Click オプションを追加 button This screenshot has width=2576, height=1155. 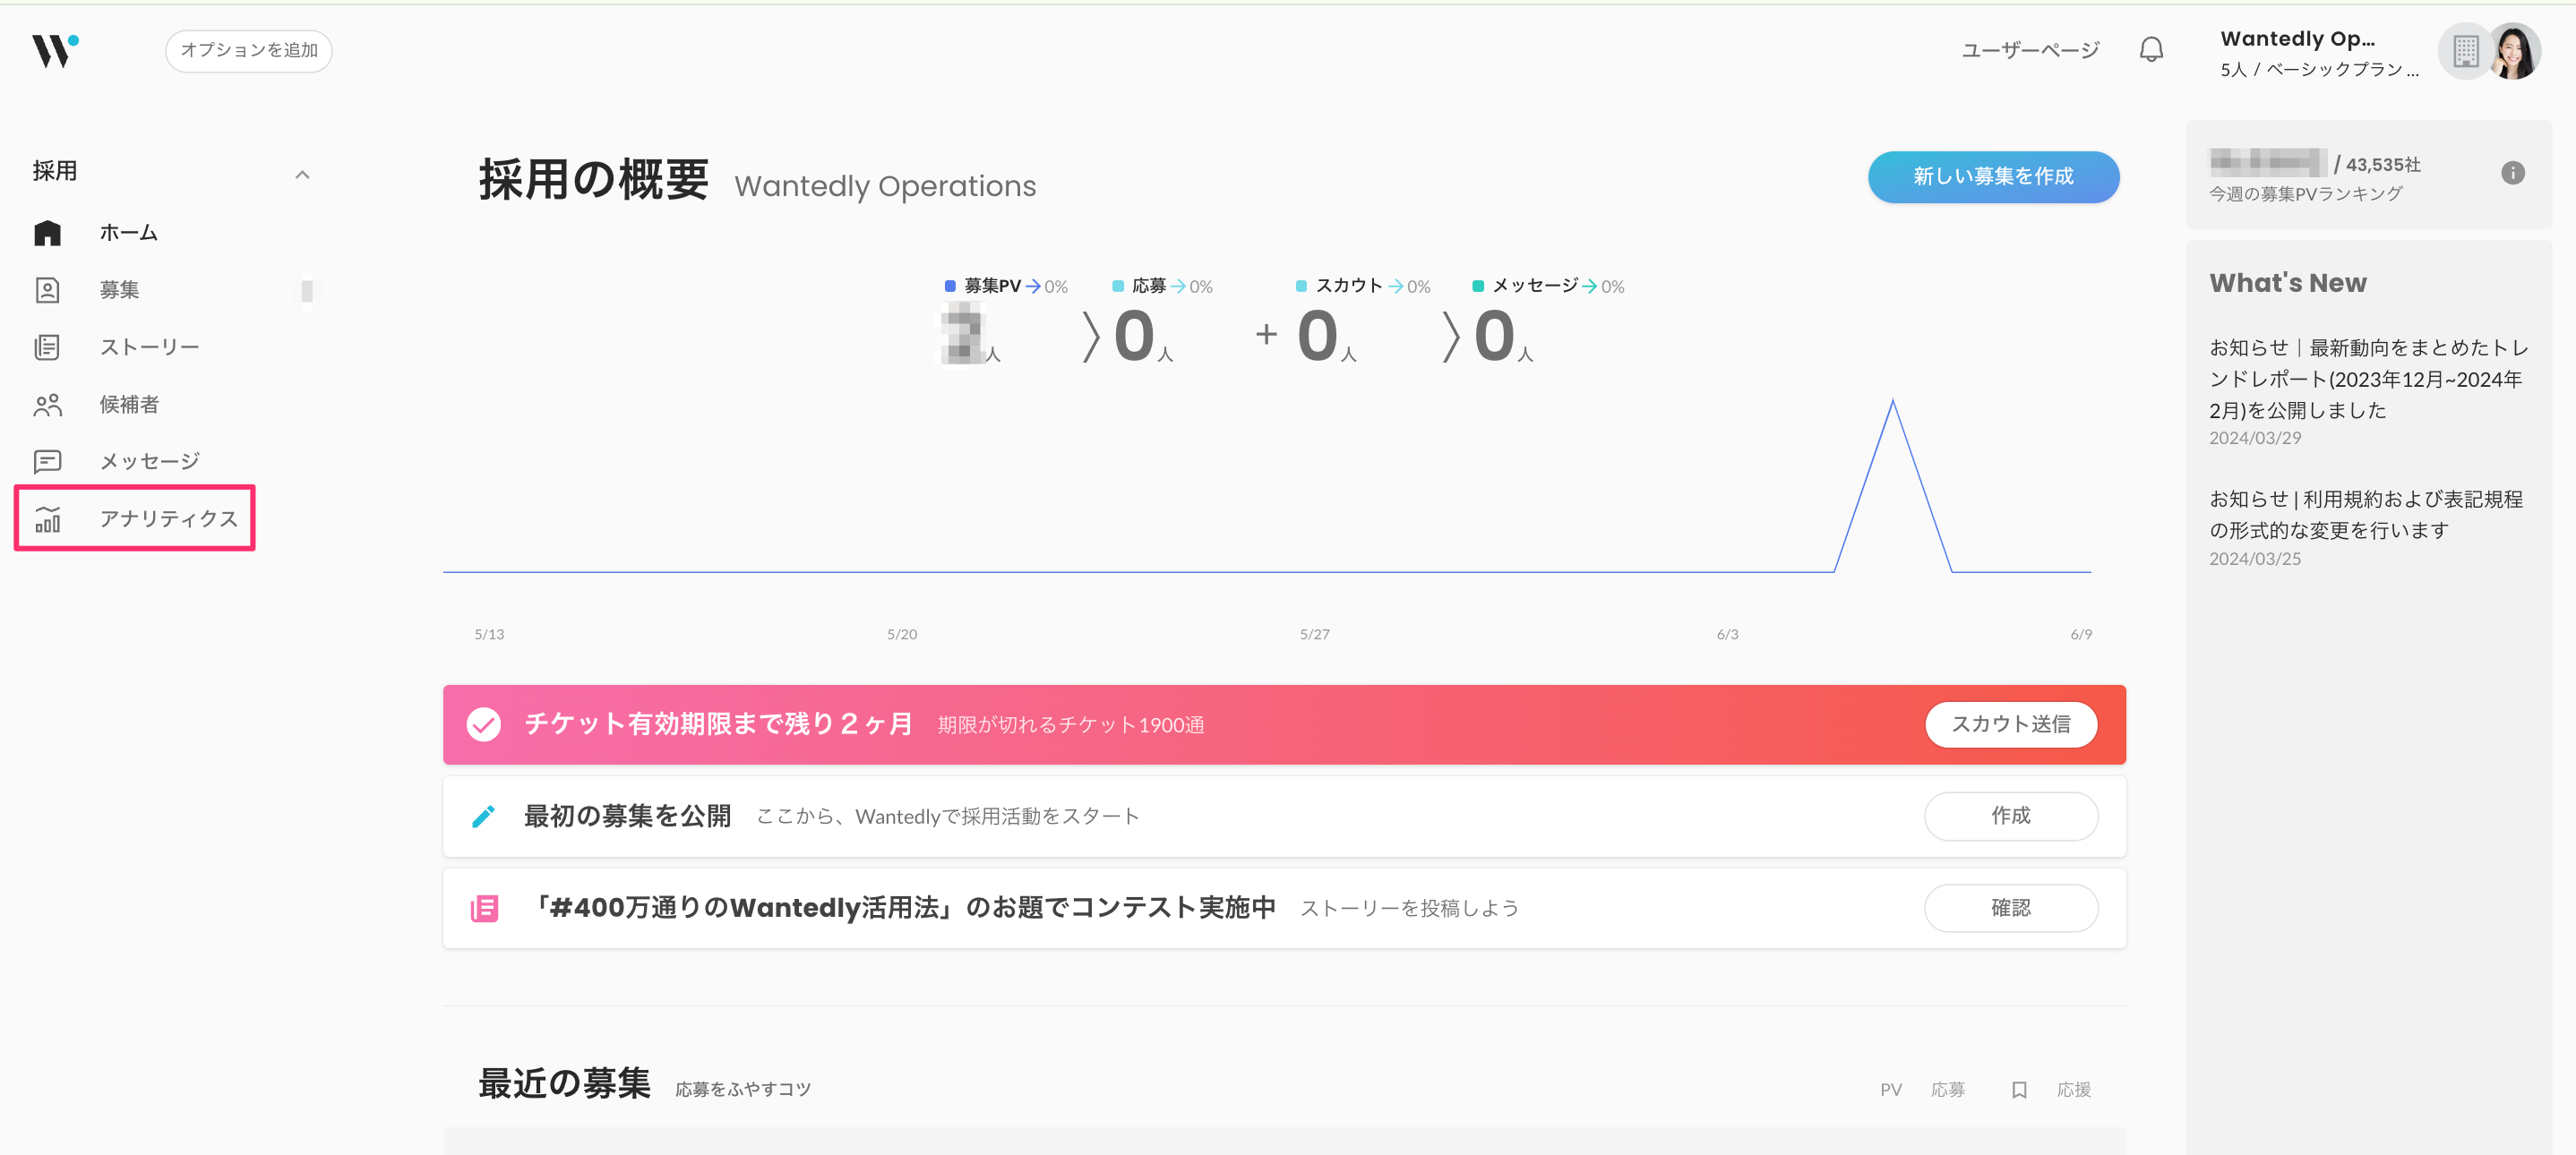pos(248,50)
